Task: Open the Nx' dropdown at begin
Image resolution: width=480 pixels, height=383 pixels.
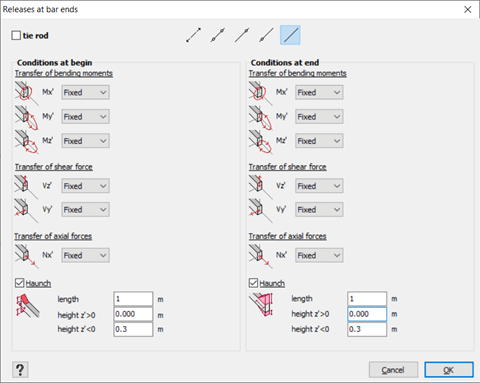Action: coord(85,255)
